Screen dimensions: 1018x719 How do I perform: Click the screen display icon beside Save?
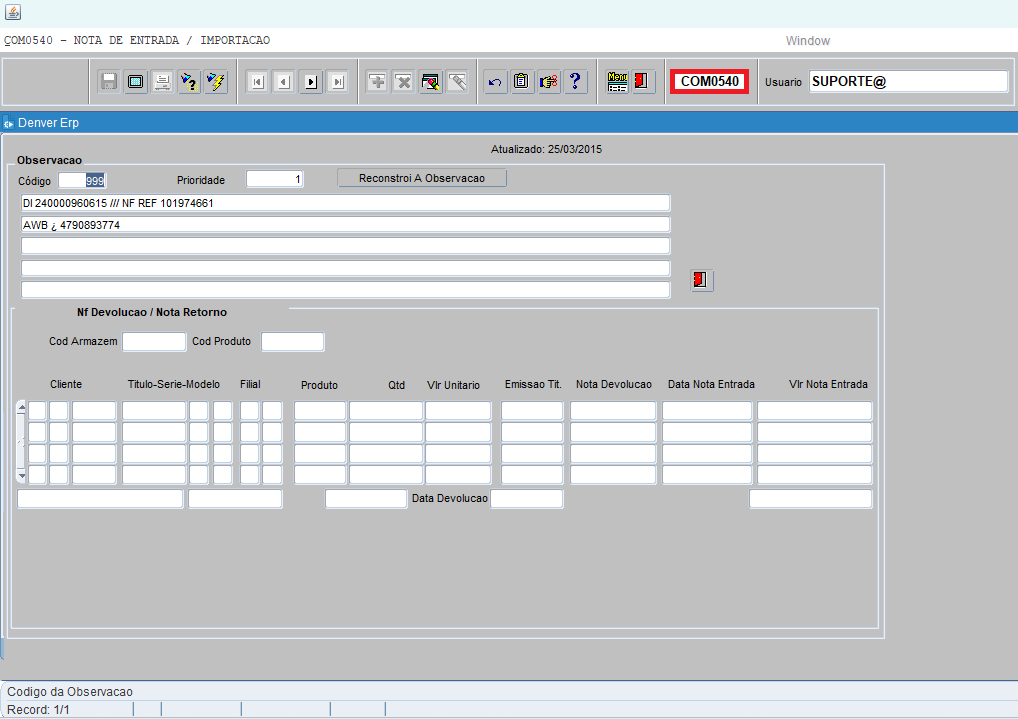(136, 82)
